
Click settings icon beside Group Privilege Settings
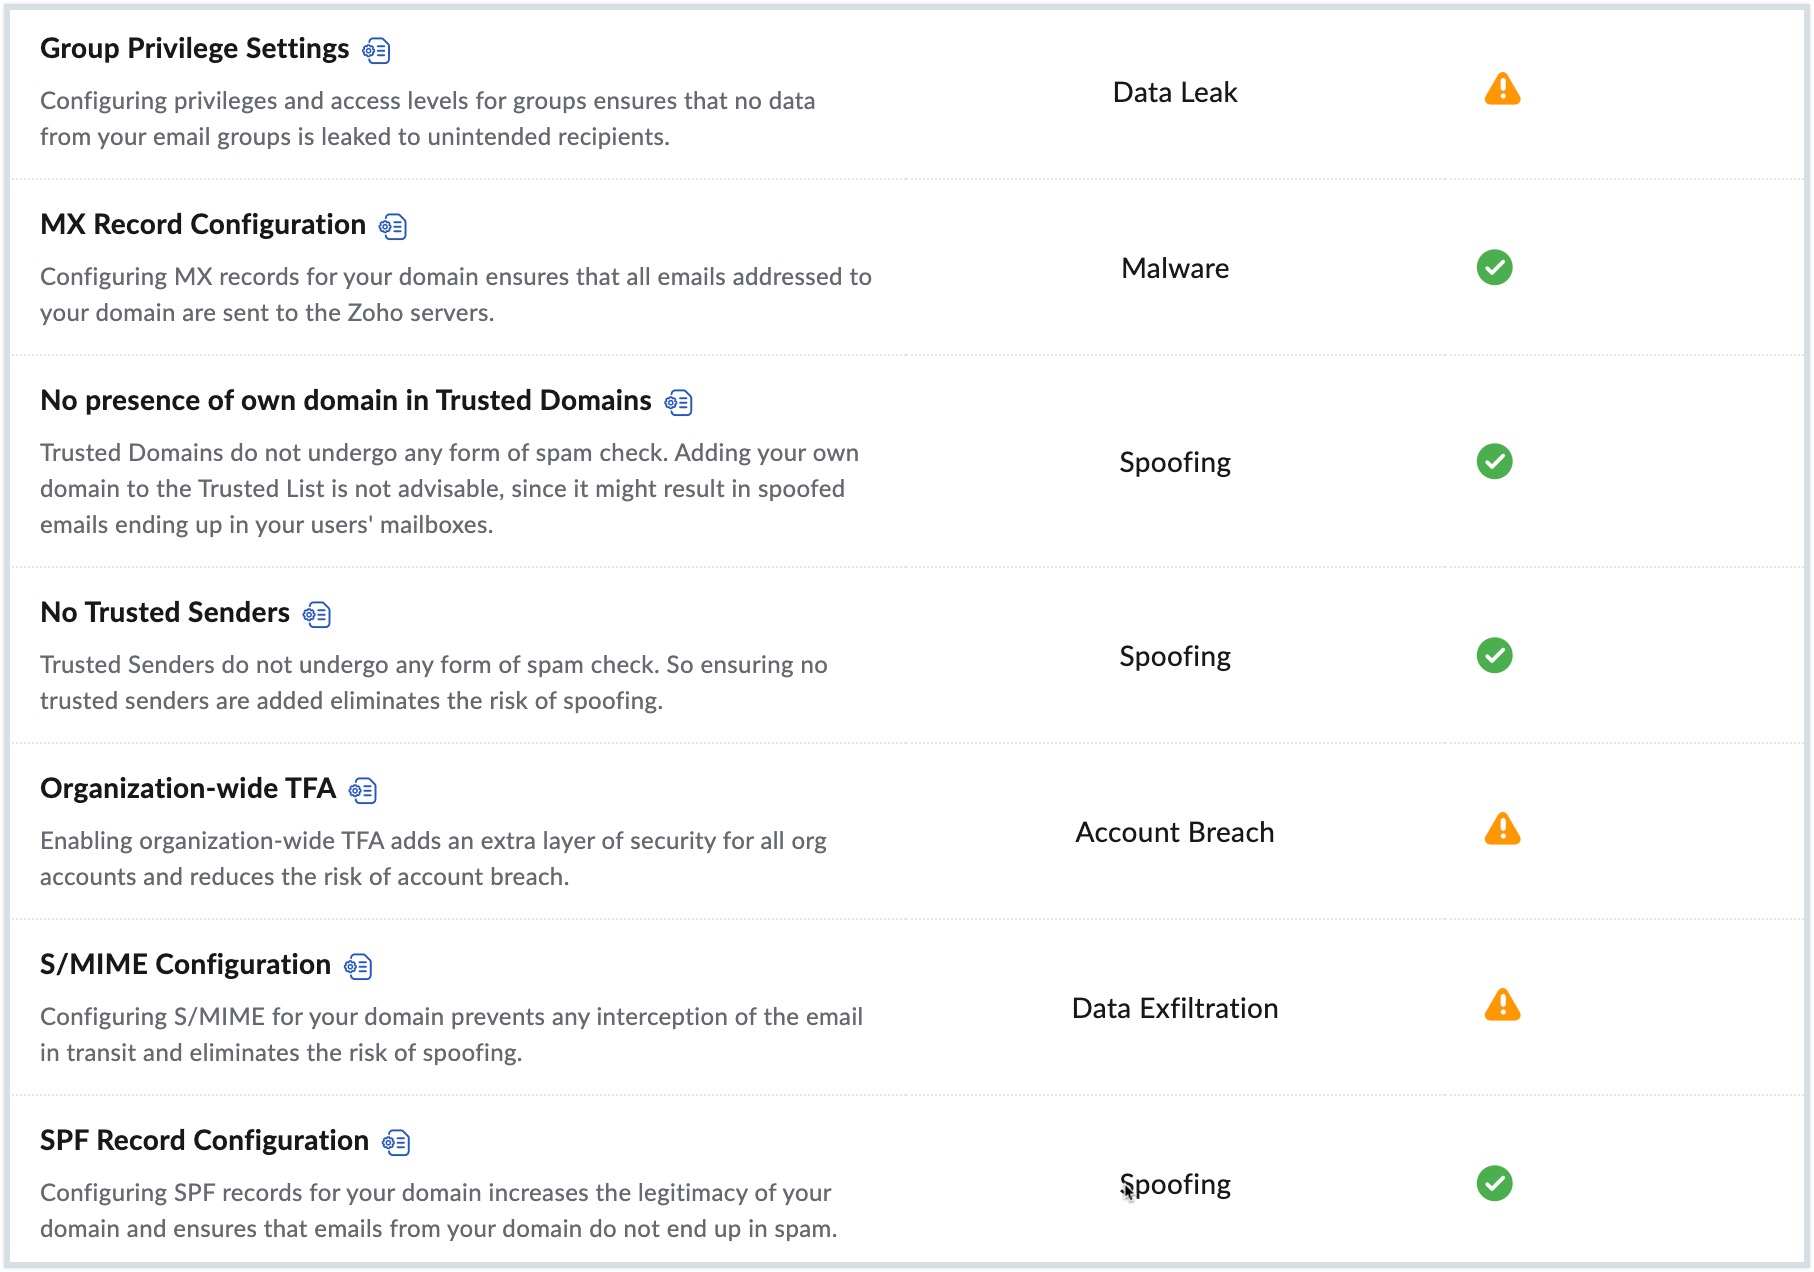(x=377, y=51)
